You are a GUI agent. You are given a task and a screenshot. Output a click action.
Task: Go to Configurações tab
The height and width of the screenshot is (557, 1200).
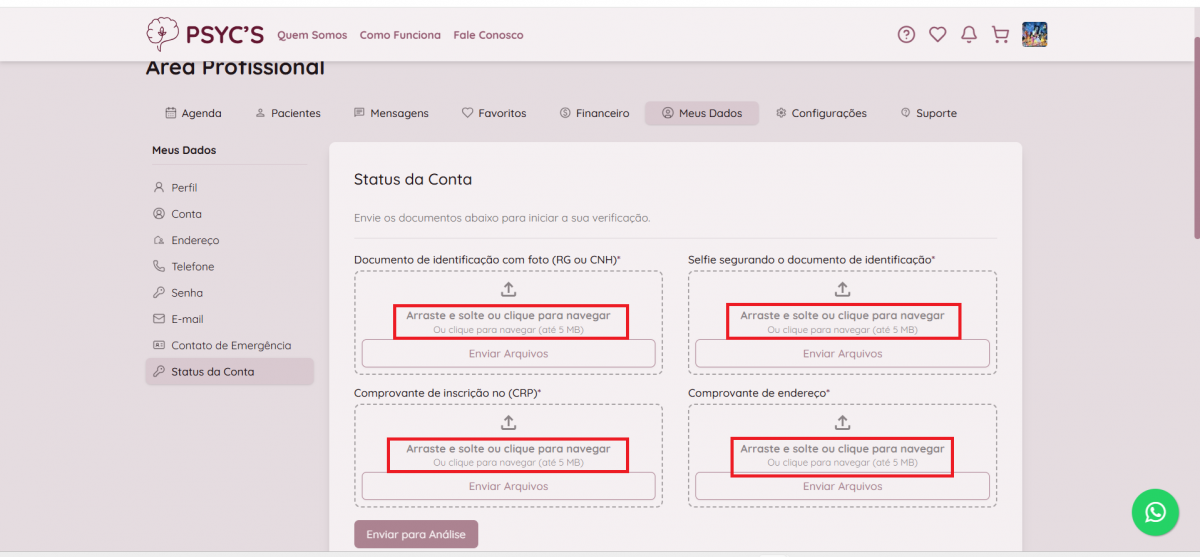821,113
